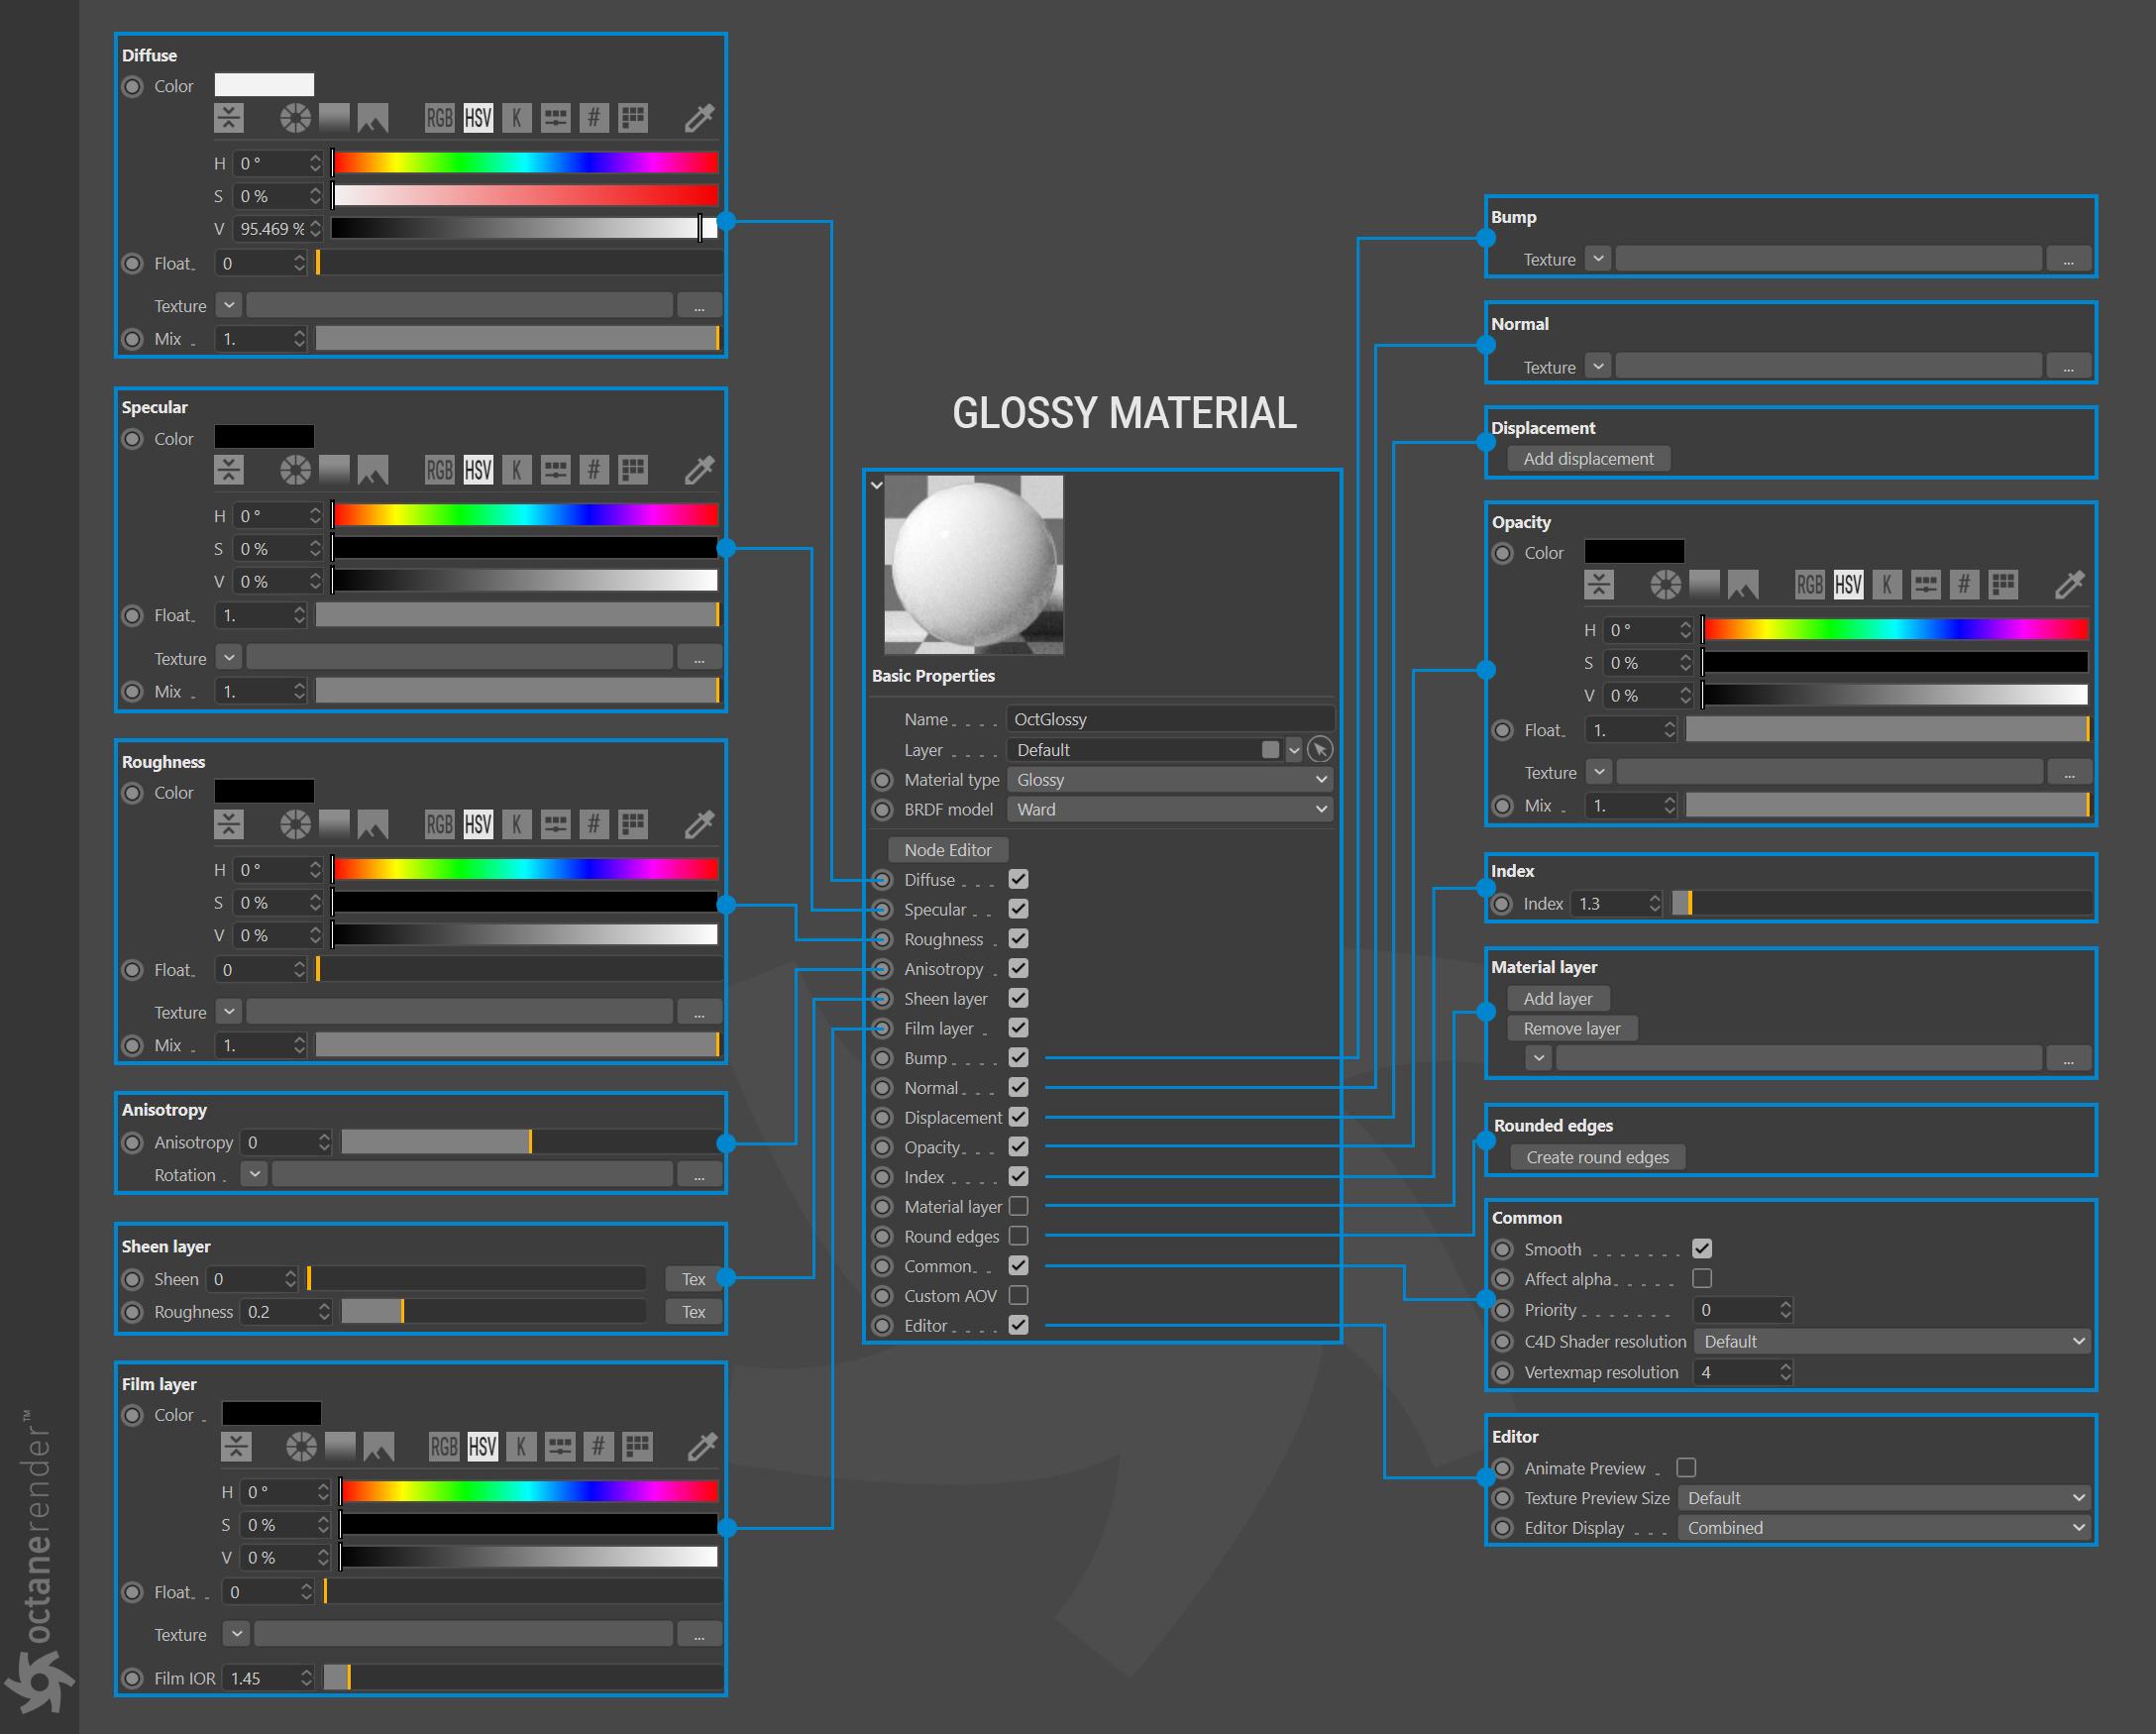Open the BRDF model dropdown
2156x1734 pixels.
point(1170,810)
